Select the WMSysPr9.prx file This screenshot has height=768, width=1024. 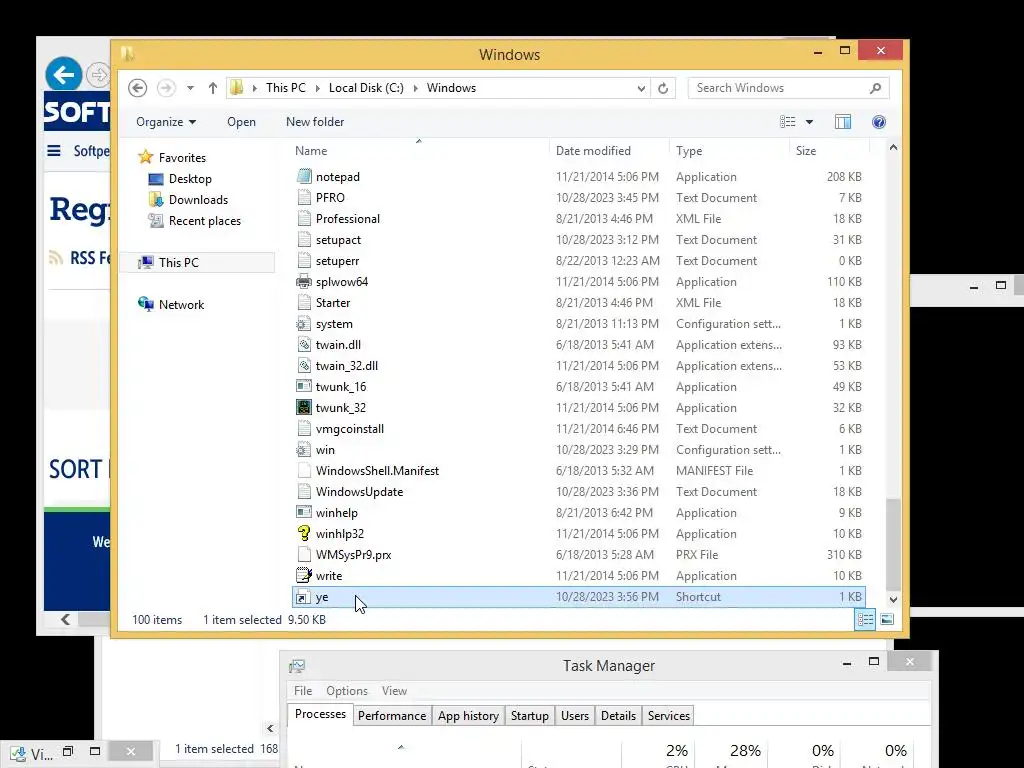578,554
